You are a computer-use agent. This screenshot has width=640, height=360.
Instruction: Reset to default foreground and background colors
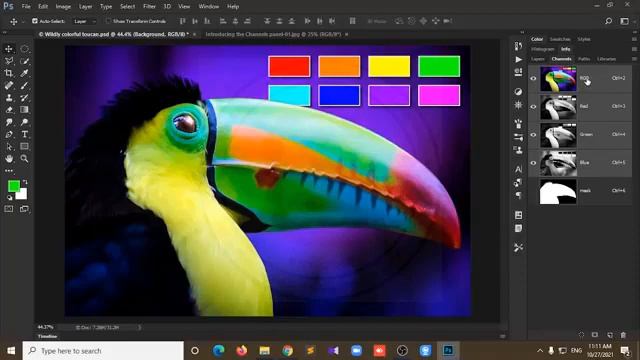pyautogui.click(x=9, y=198)
